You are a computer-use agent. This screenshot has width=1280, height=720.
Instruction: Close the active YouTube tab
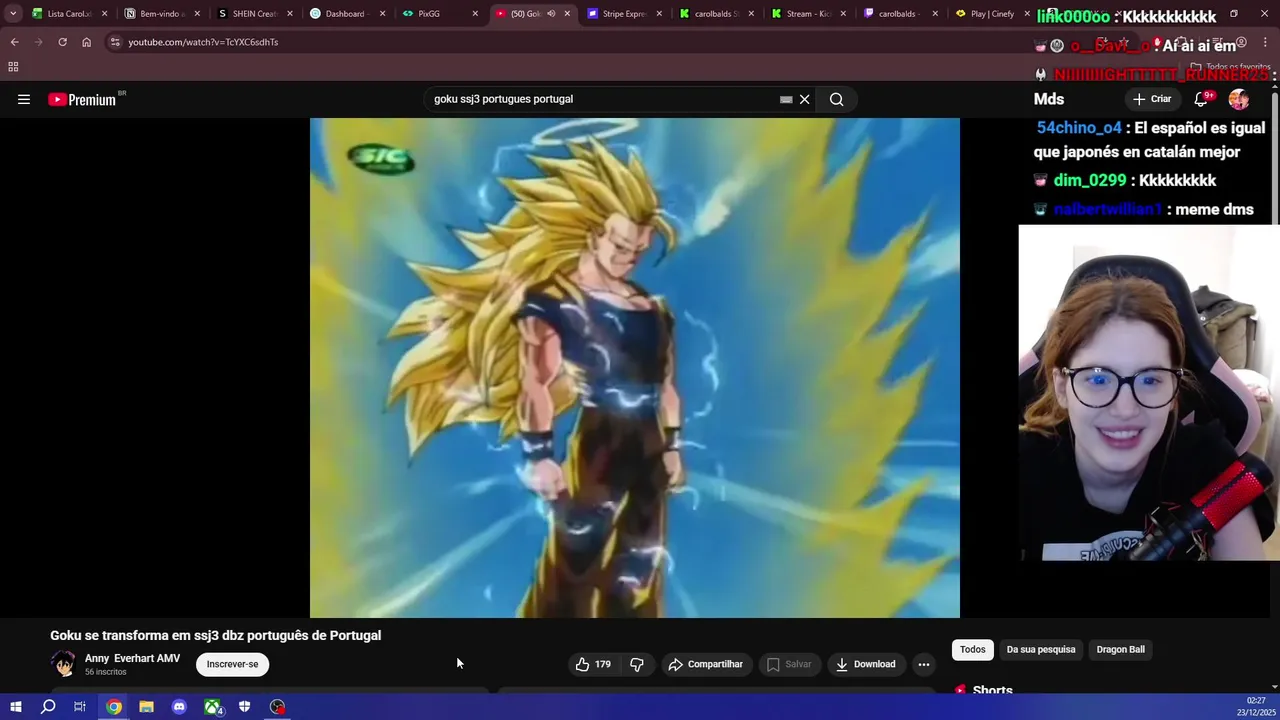point(567,14)
